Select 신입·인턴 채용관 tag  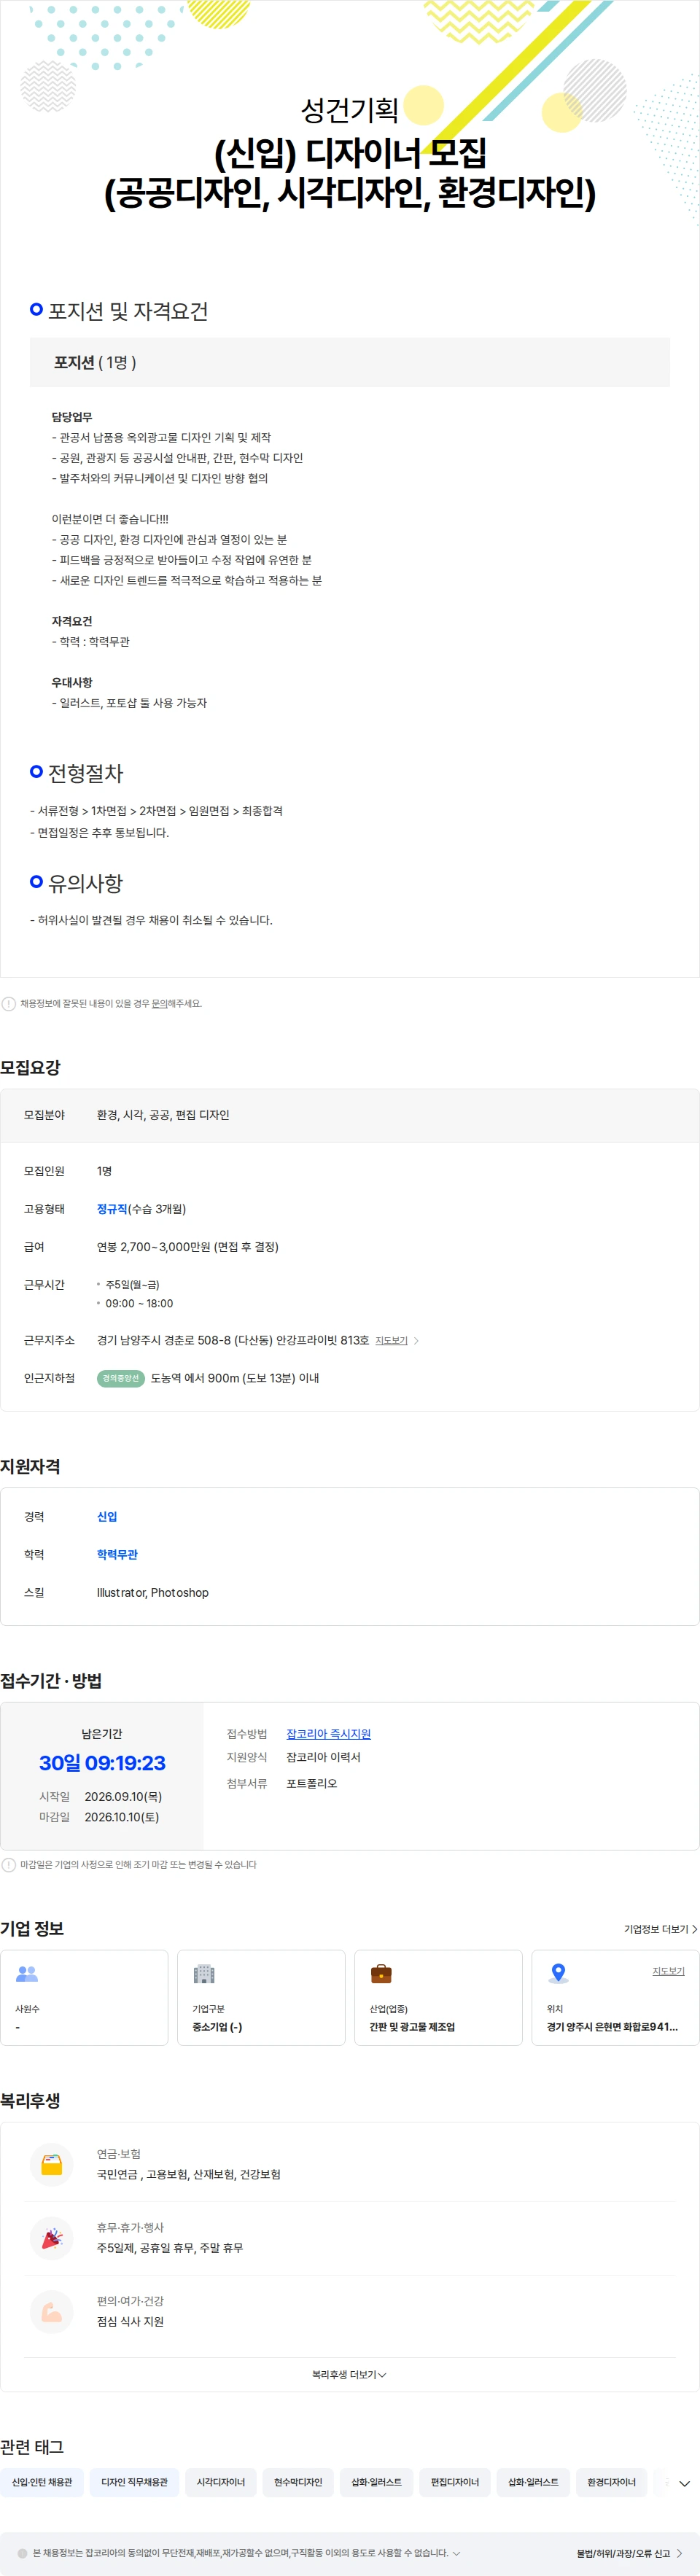pos(42,2482)
